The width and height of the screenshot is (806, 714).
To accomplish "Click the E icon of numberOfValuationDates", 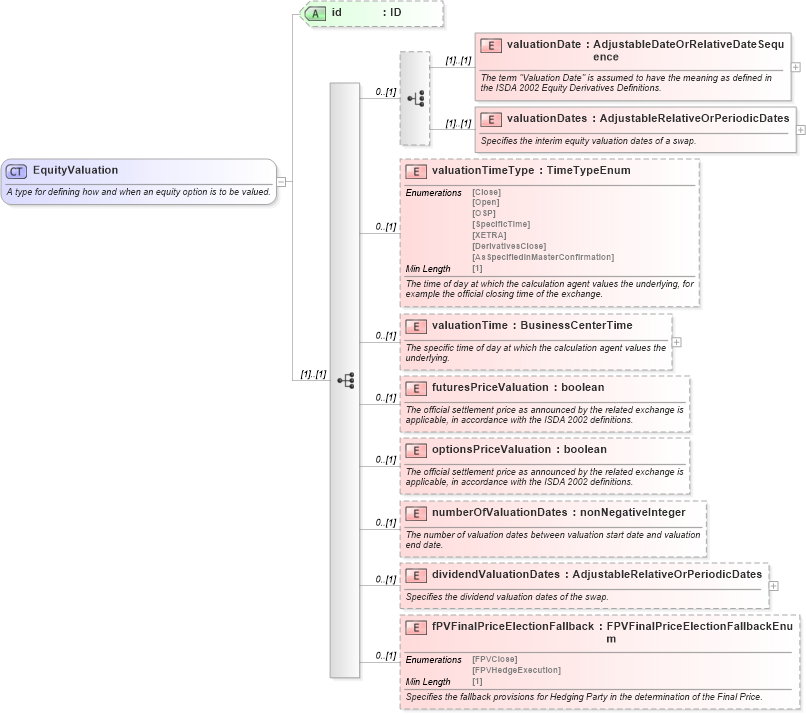I will (x=416, y=514).
